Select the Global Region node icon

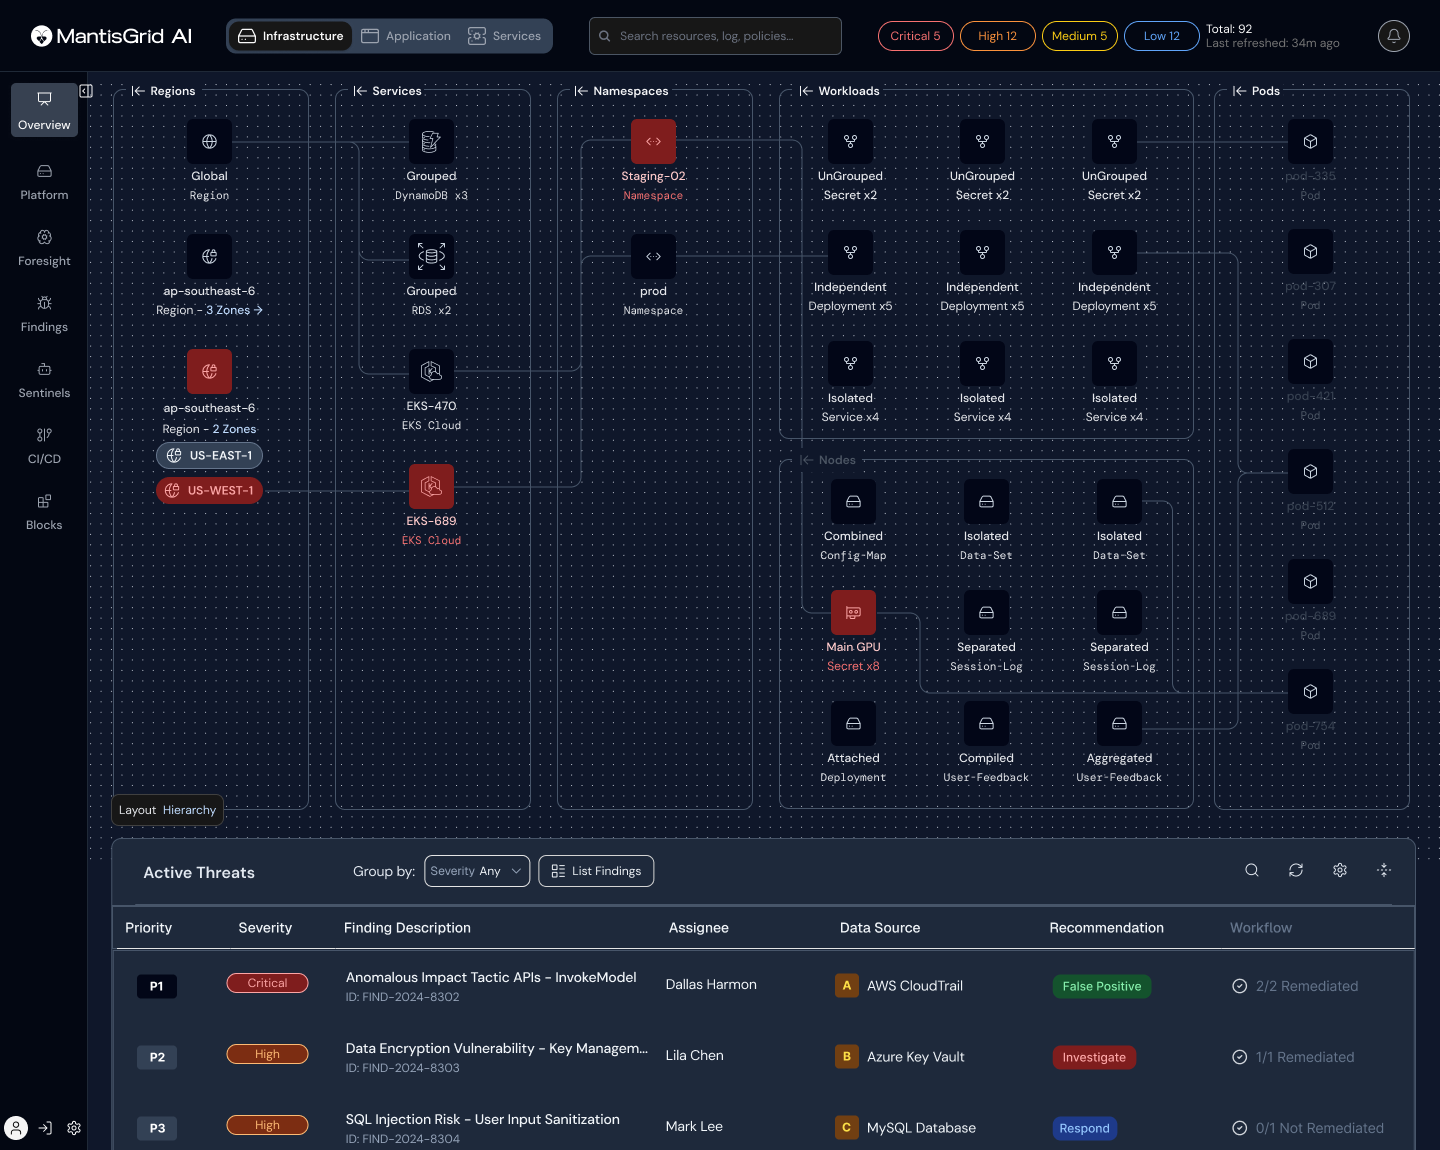click(x=209, y=142)
